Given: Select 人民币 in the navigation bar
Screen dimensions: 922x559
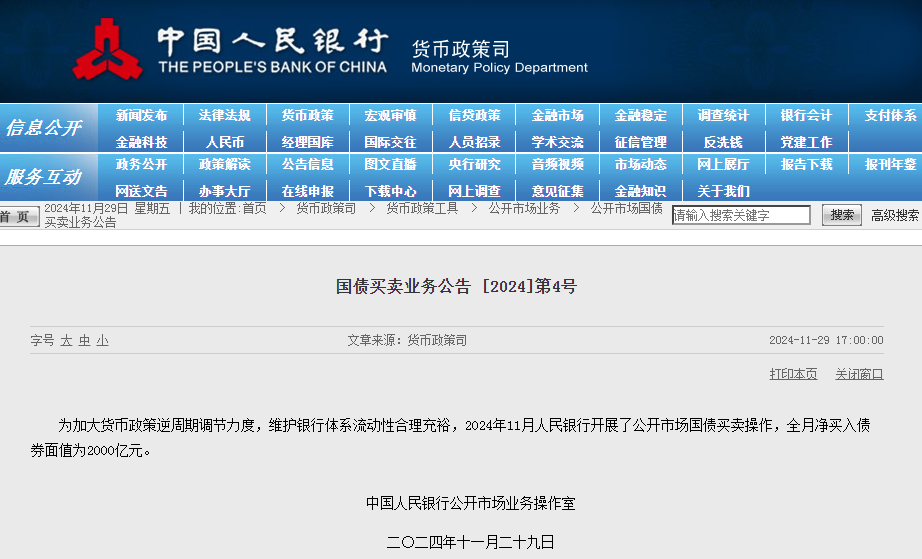Looking at the screenshot, I should pyautogui.click(x=224, y=142).
